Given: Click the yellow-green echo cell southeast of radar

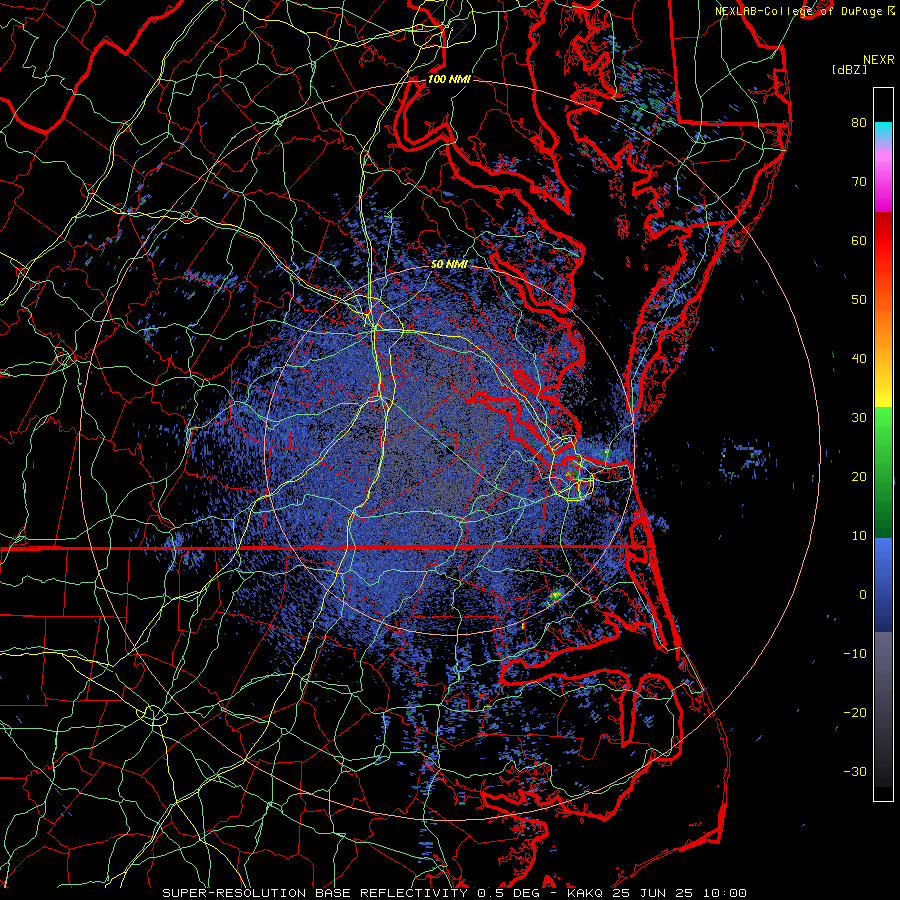Looking at the screenshot, I should coord(555,596).
